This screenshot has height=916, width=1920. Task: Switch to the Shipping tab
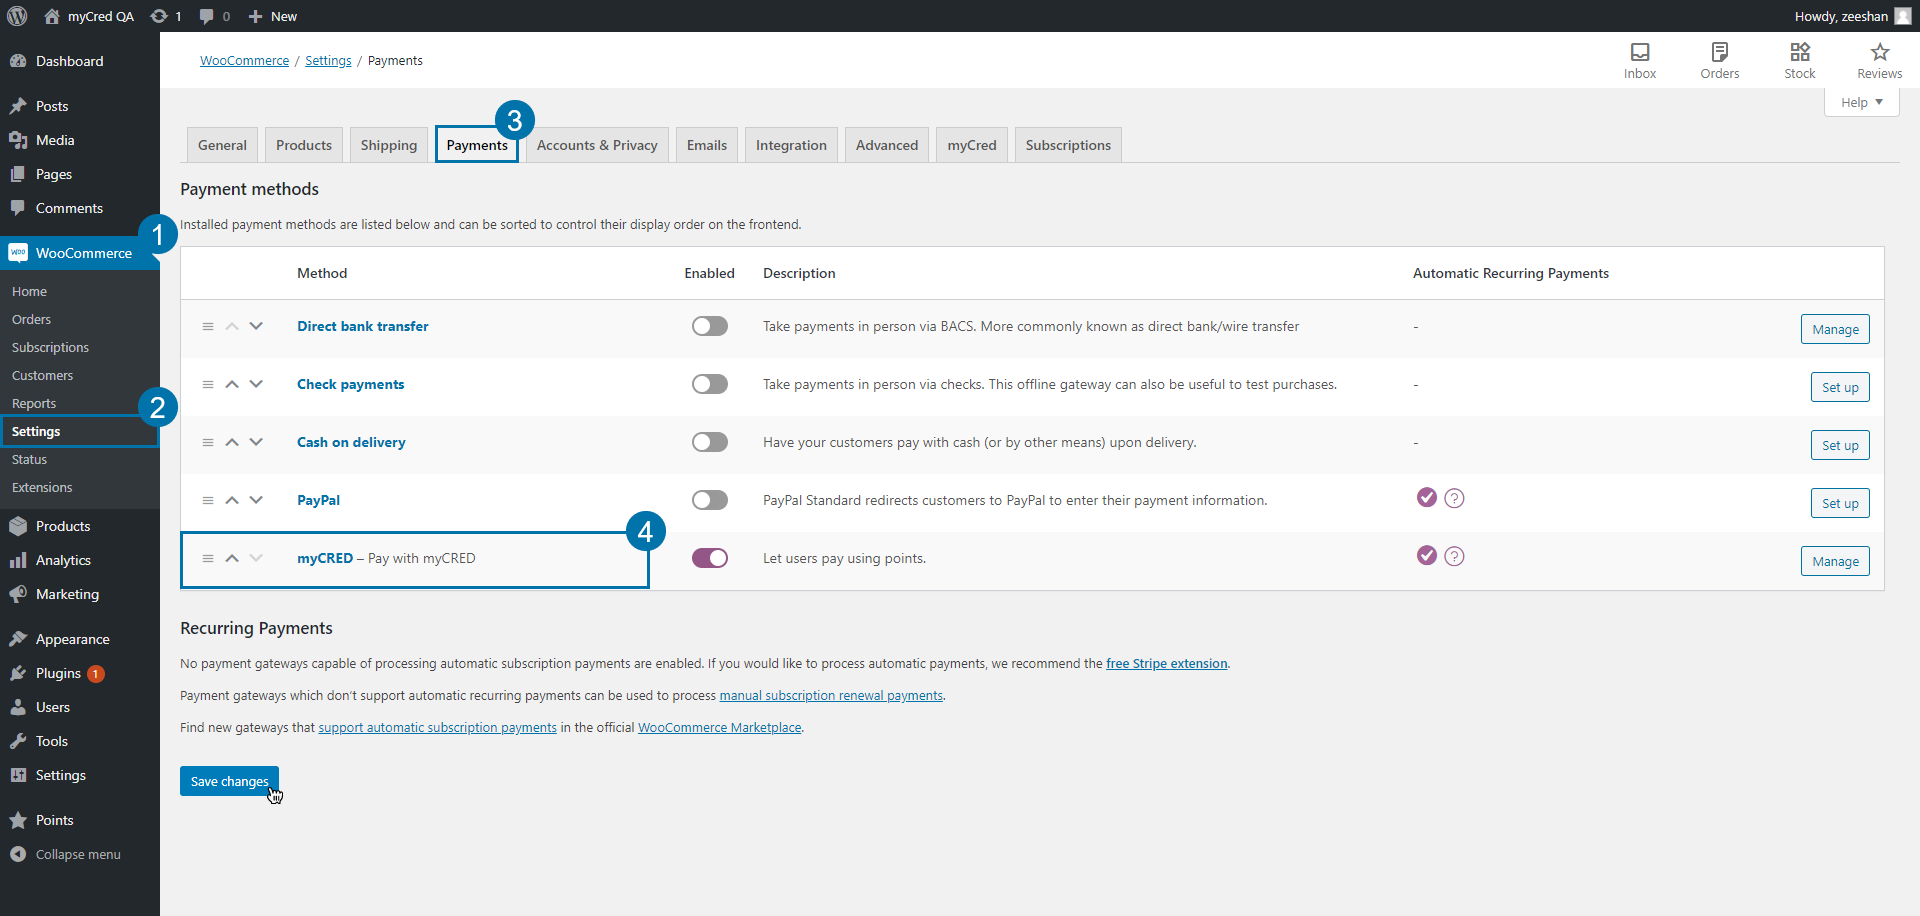389,145
